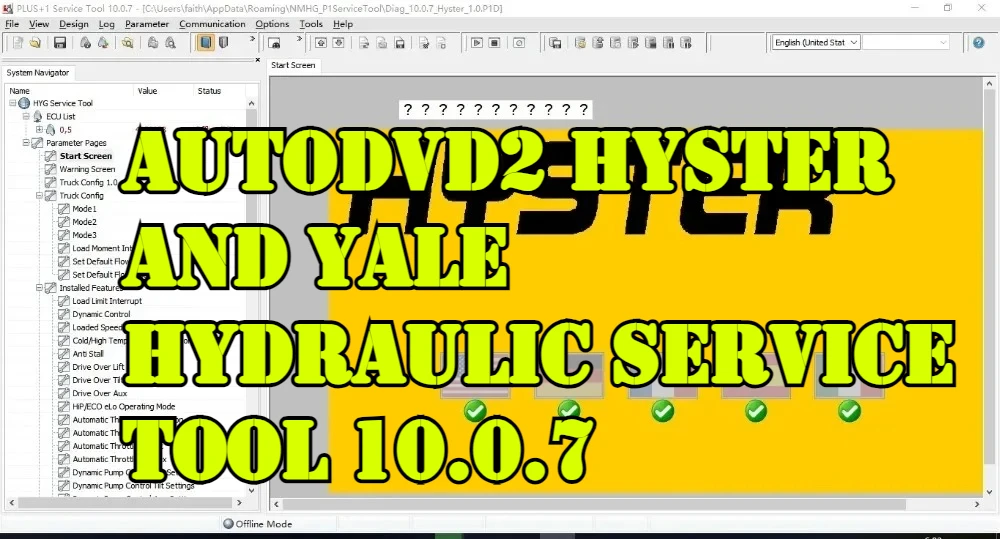Open the Tools menu

coord(311,24)
